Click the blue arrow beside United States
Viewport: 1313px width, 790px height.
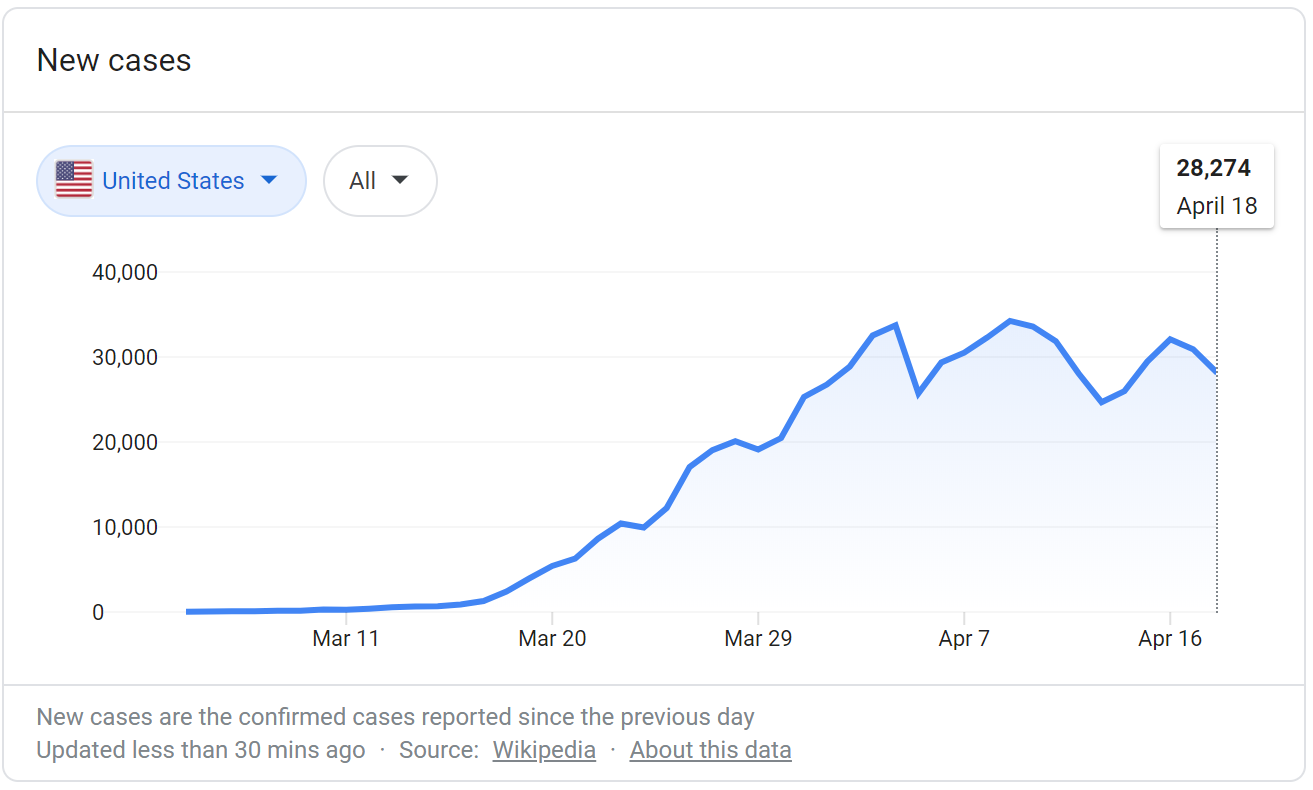click(268, 180)
